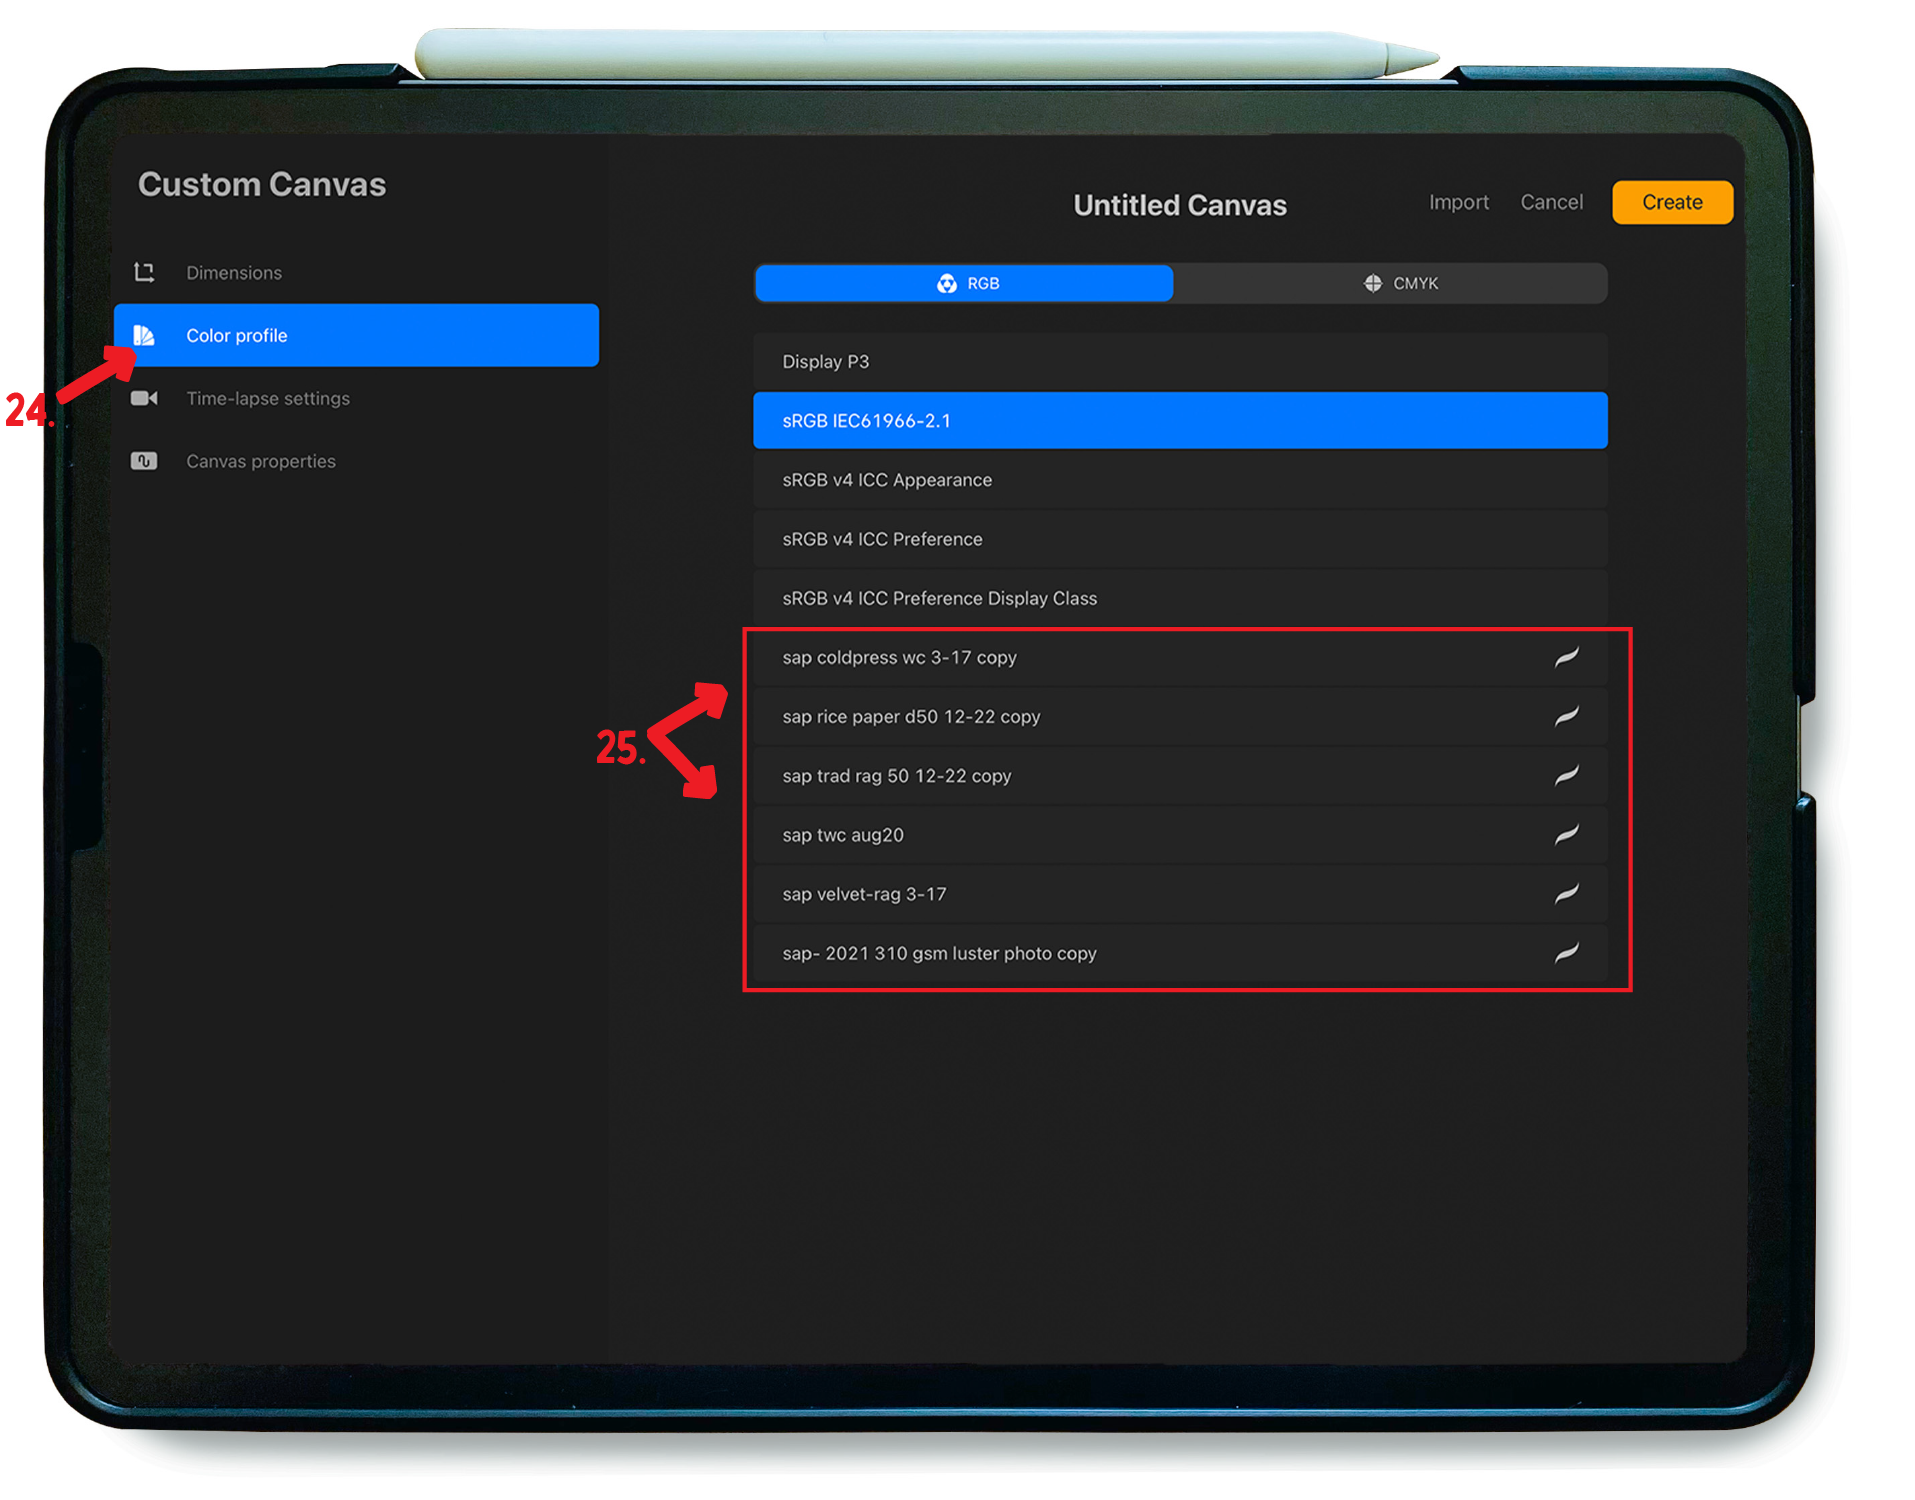Edit the Untitled Canvas name field
1915x1500 pixels.
pyautogui.click(x=1180, y=205)
